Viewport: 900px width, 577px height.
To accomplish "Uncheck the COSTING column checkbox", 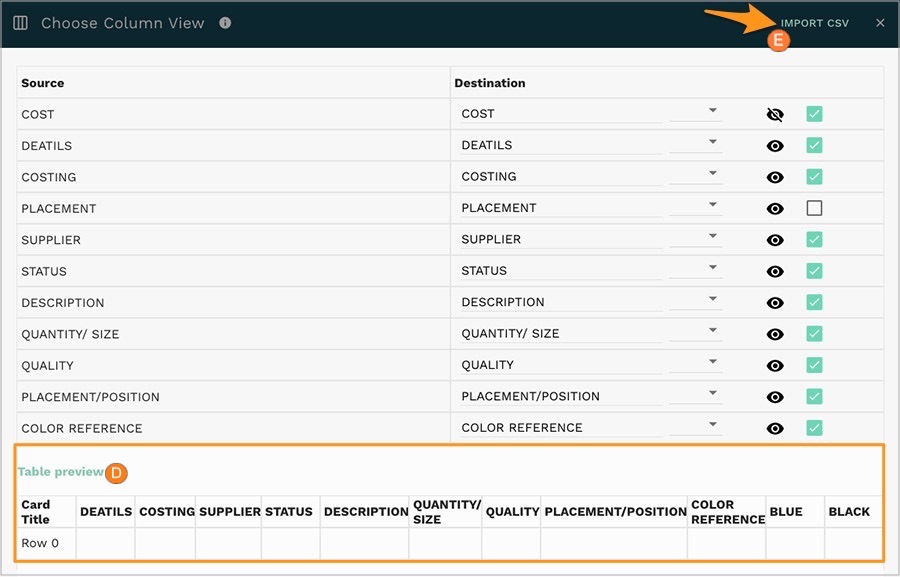I will pos(814,177).
